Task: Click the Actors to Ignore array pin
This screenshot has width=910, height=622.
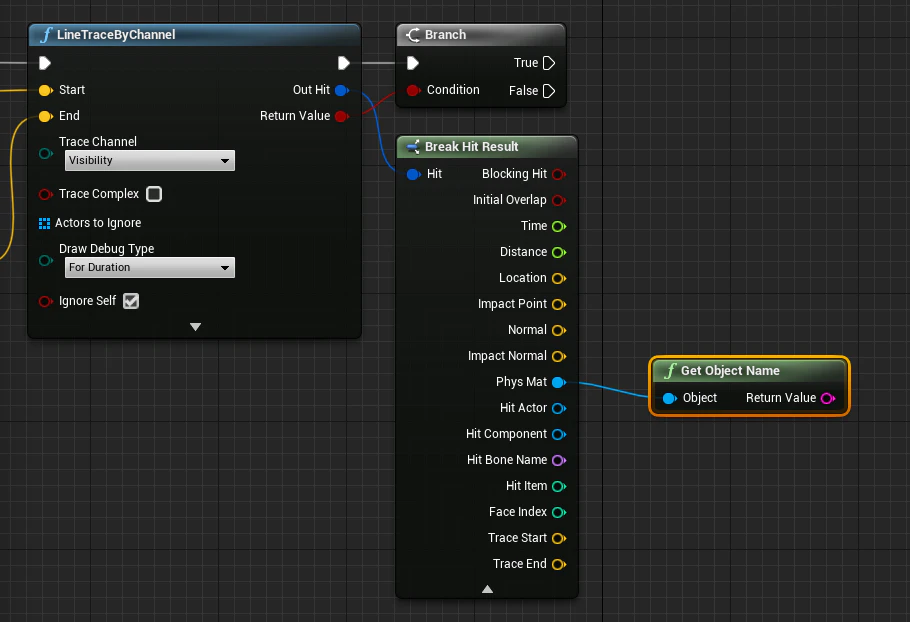Action: pyautogui.click(x=44, y=223)
